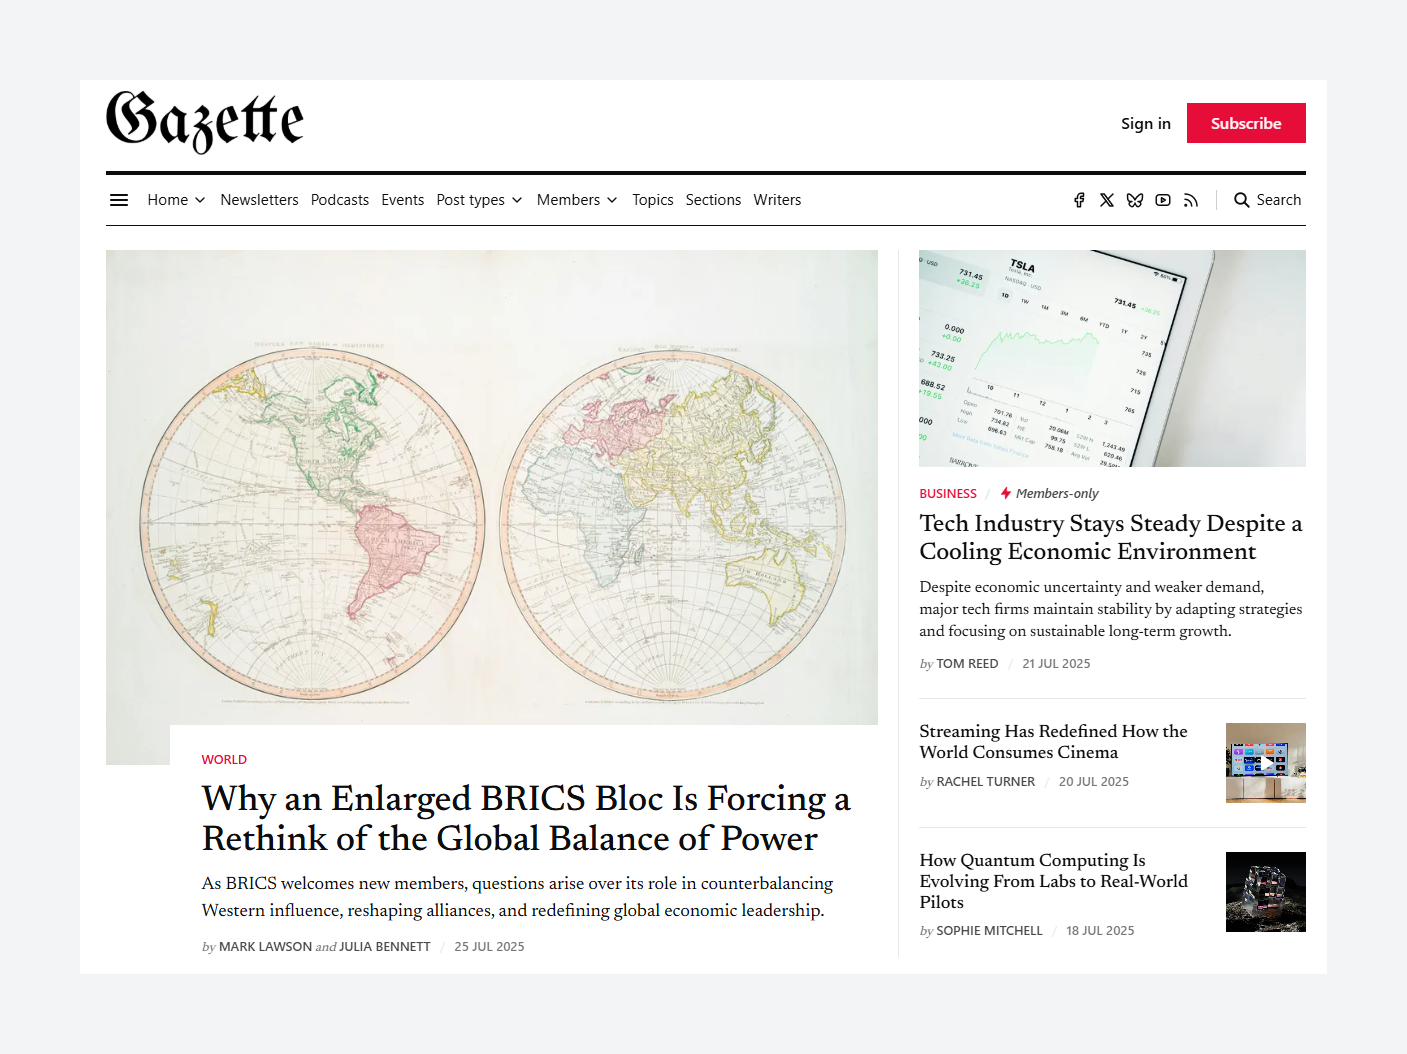Expand the Members dropdown

tap(577, 200)
